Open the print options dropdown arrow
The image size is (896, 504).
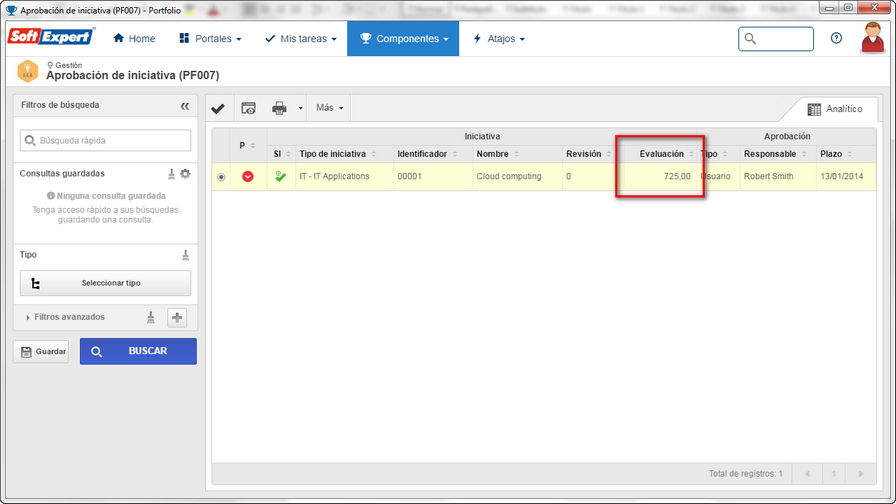click(300, 108)
